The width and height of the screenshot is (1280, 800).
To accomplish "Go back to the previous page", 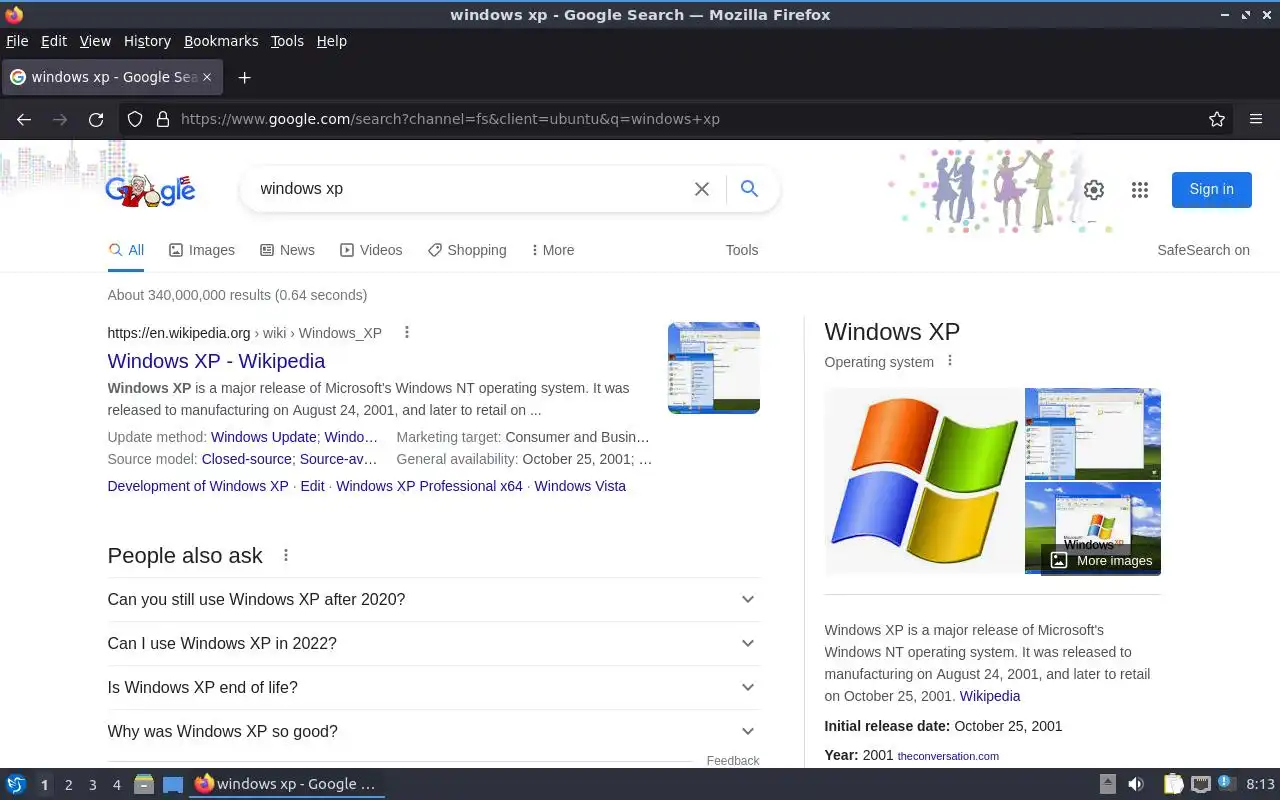I will click(x=24, y=119).
